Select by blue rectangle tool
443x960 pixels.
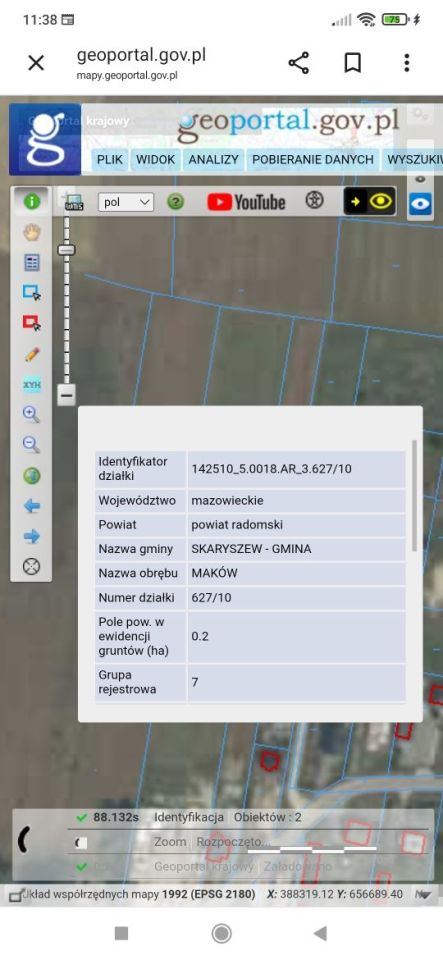pyautogui.click(x=31, y=293)
